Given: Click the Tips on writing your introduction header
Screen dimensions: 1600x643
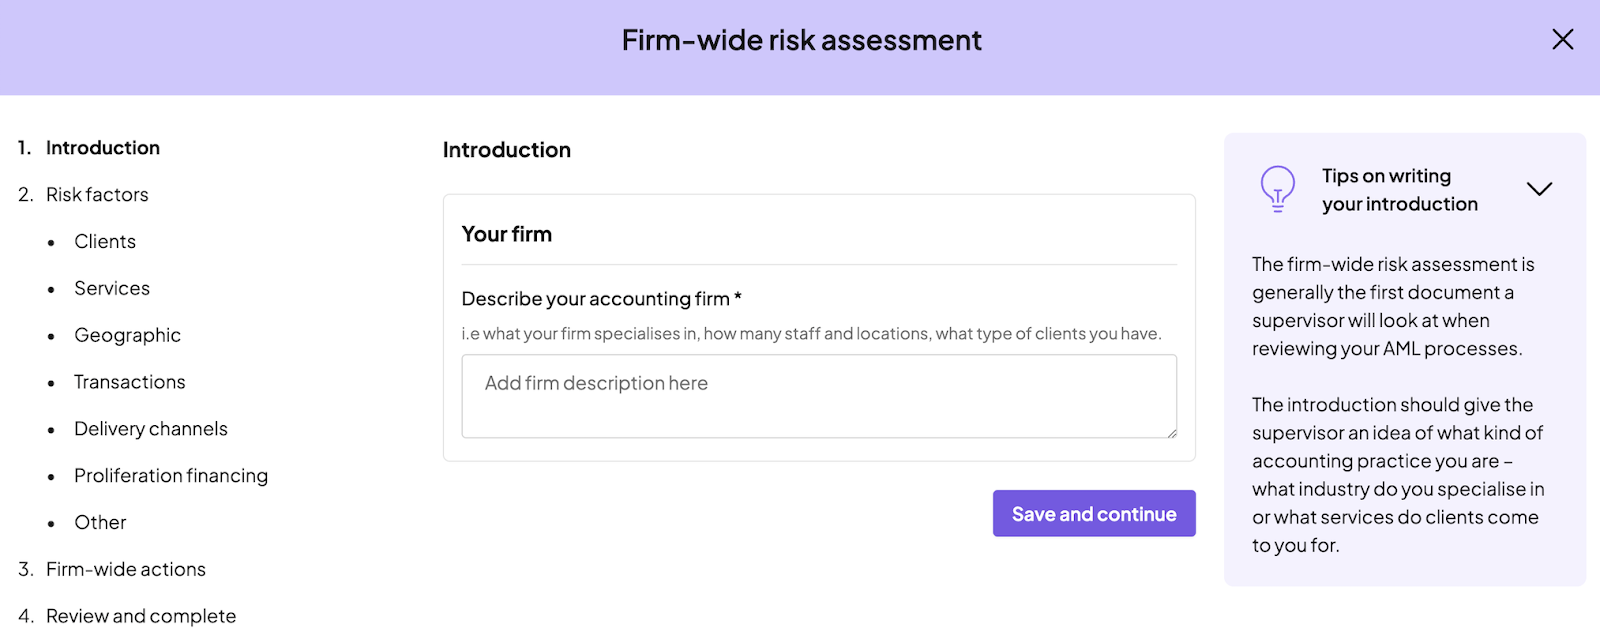Looking at the screenshot, I should [x=1399, y=190].
